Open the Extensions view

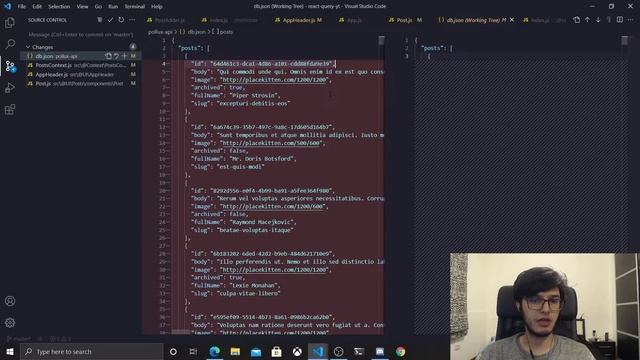(10, 109)
